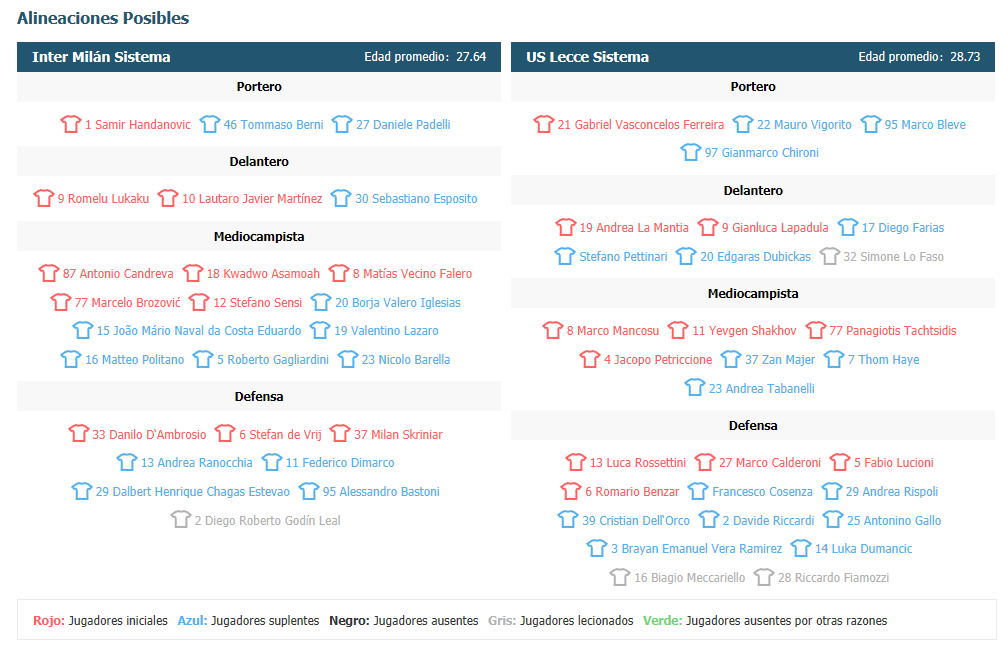Click the blue shirt icon beside Matteo Politano

[x=71, y=359]
